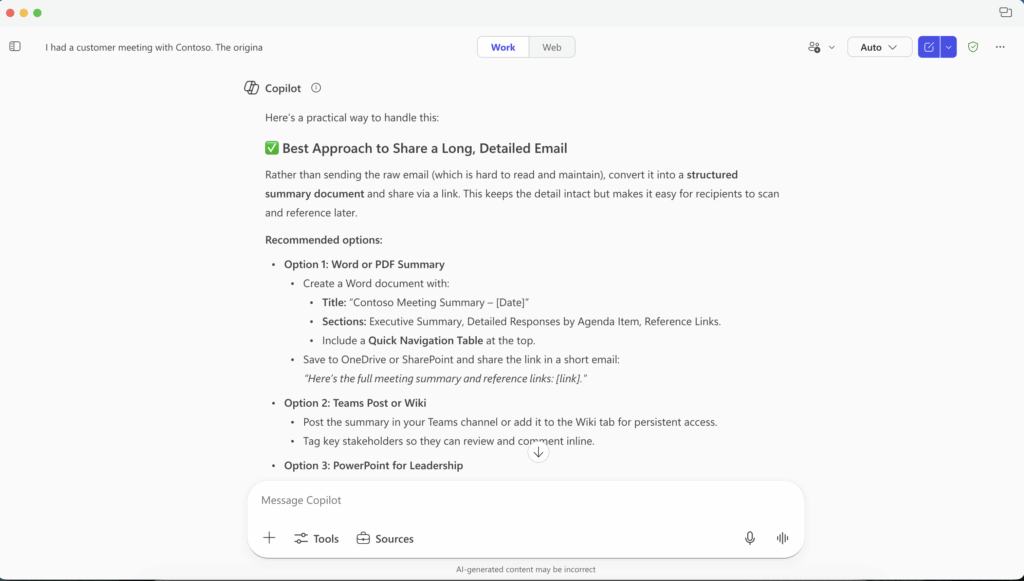Screen dimensions: 1024x581
Task: Switch to the Web scope
Action: point(552,47)
